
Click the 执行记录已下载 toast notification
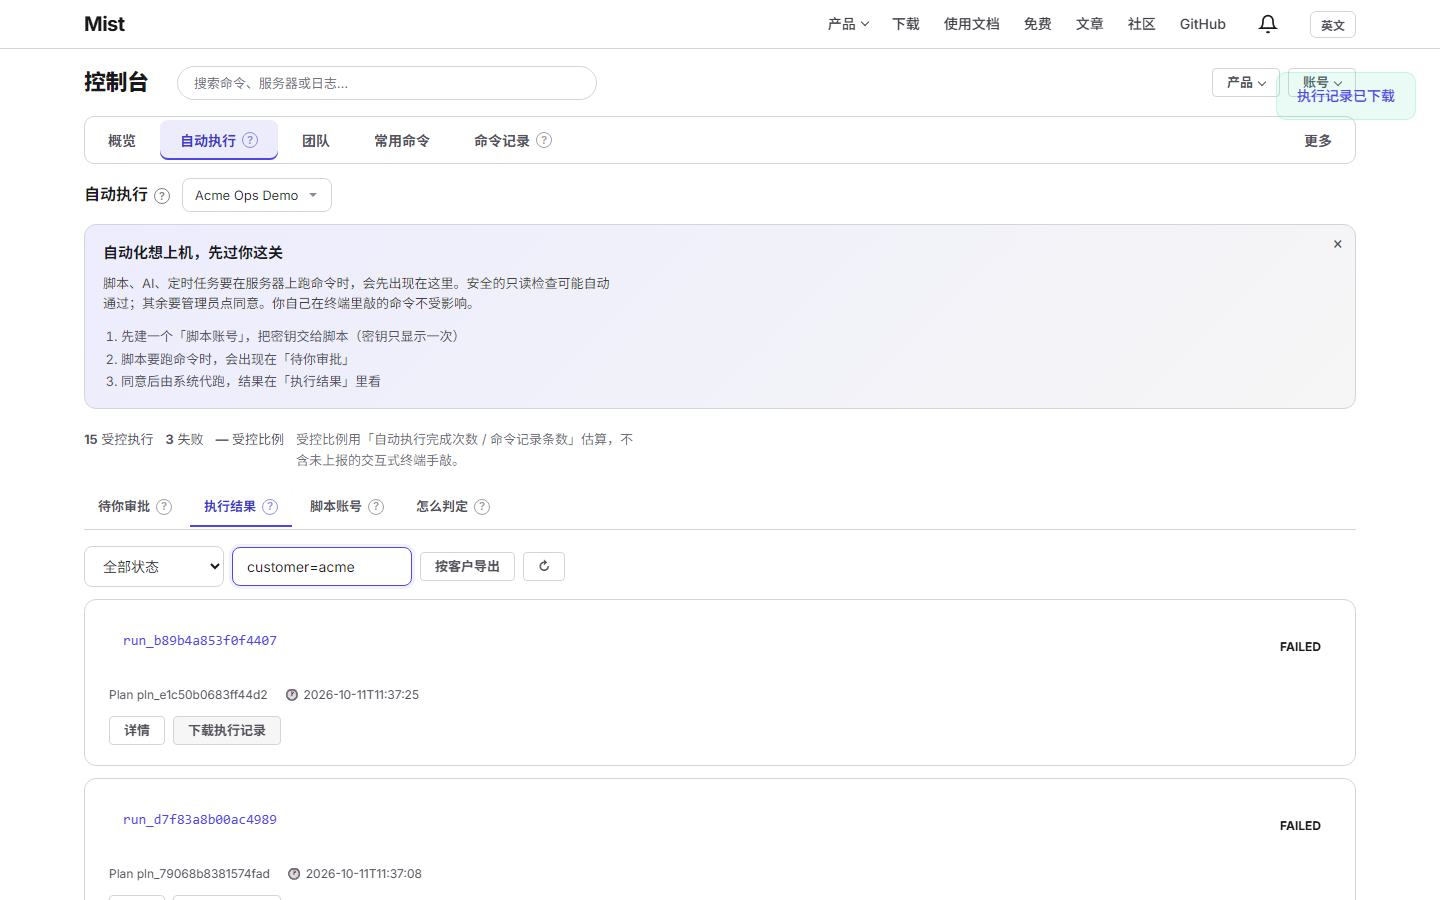[x=1346, y=96]
